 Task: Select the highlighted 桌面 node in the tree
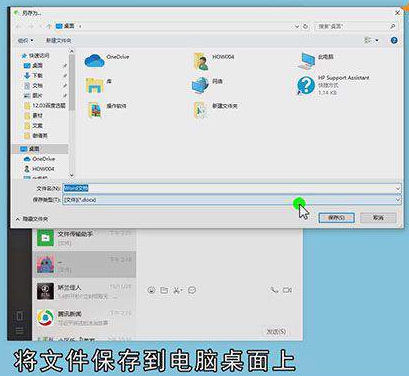40,149
